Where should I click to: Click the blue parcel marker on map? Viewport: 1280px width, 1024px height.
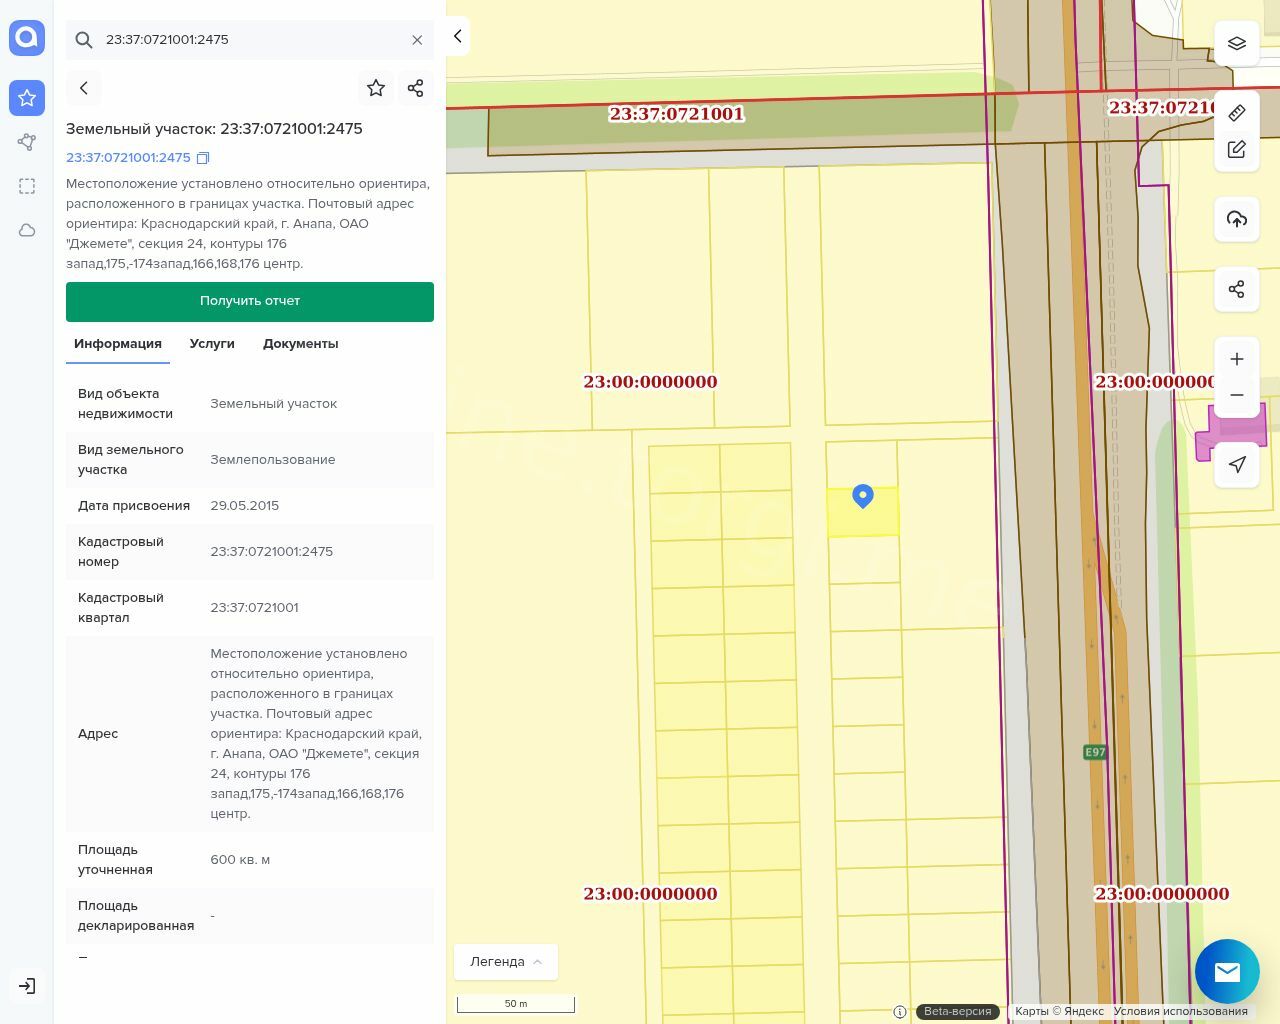click(x=863, y=495)
